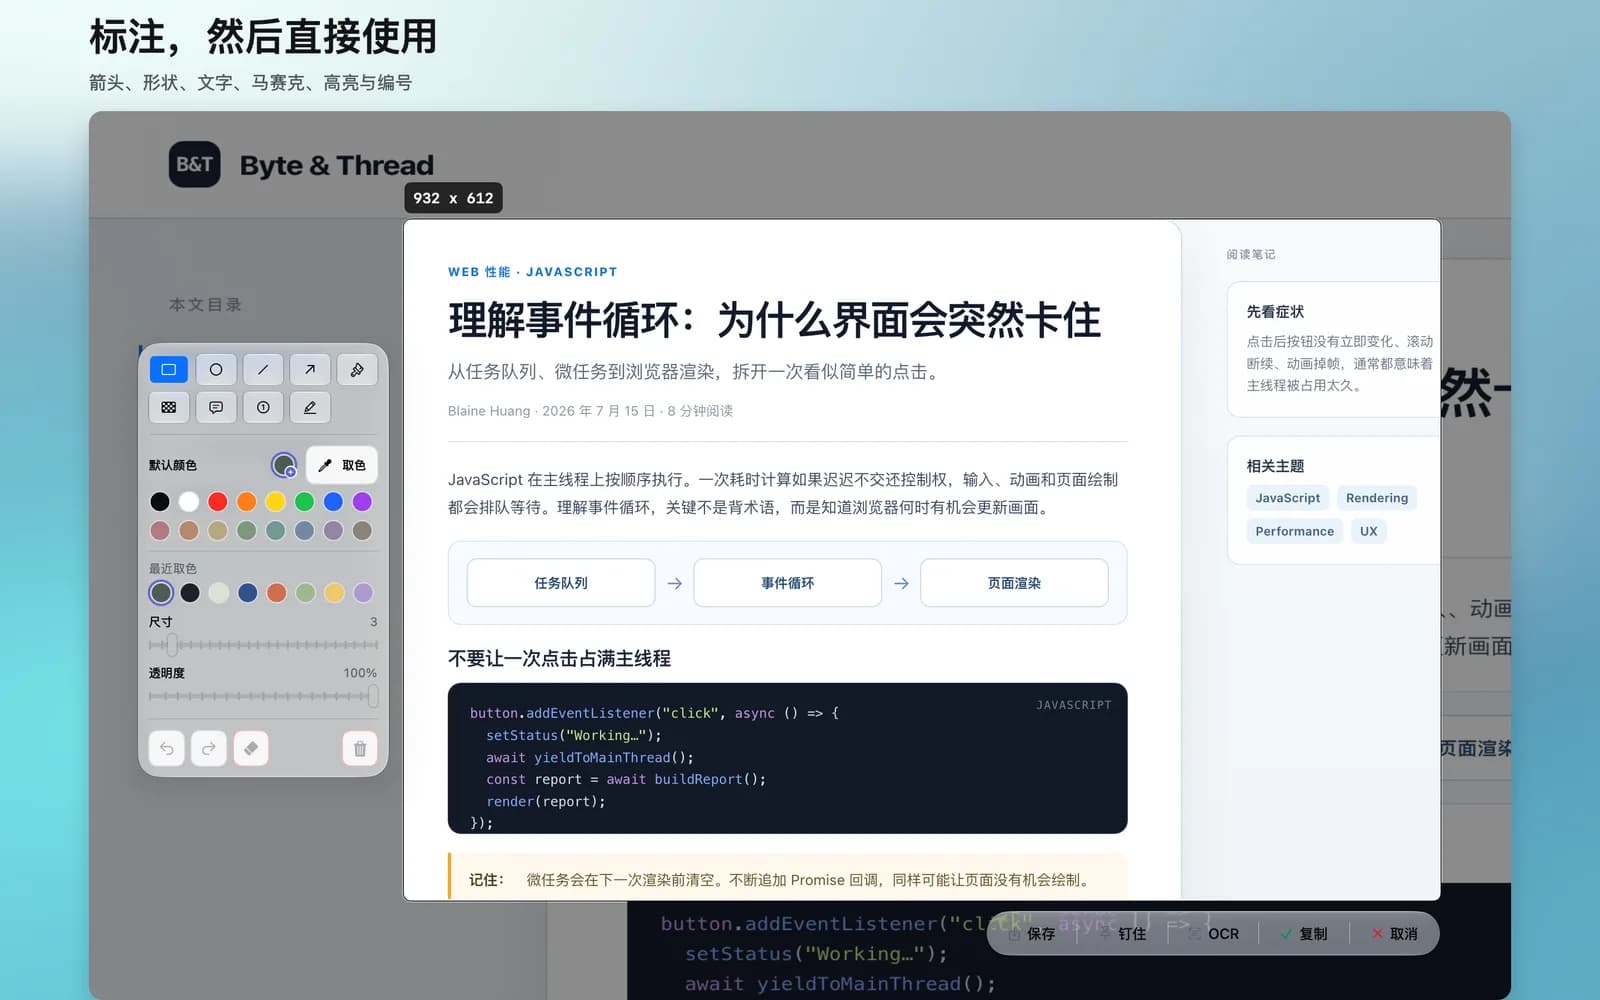Viewport: 1600px width, 1000px height.
Task: Pick the red default color swatch
Action: tap(218, 501)
